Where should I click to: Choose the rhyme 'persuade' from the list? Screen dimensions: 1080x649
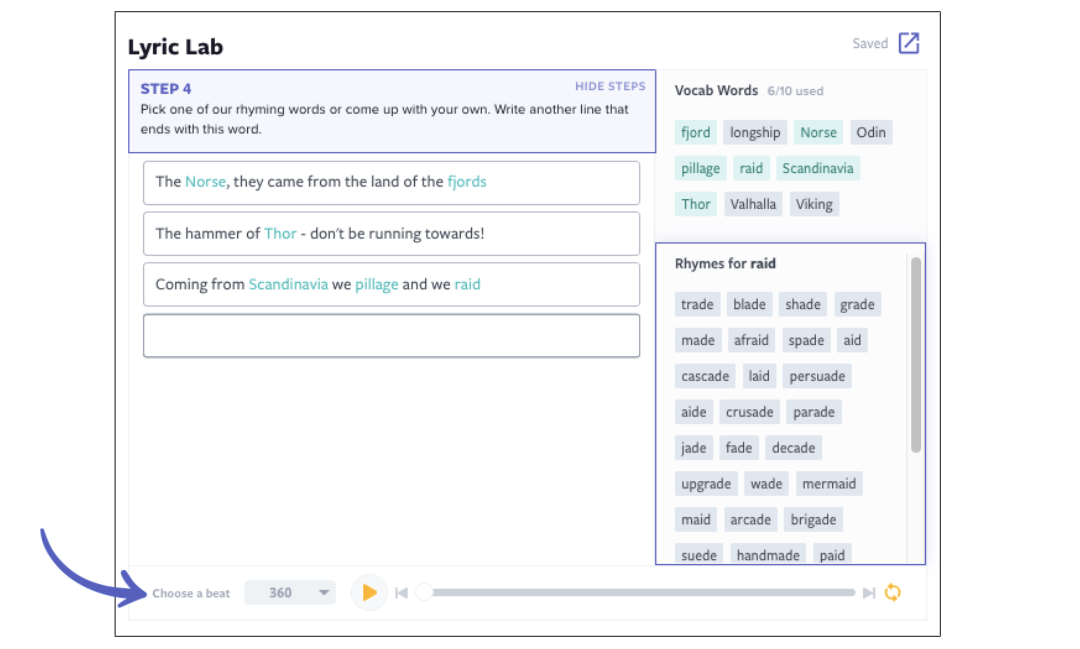click(x=817, y=375)
